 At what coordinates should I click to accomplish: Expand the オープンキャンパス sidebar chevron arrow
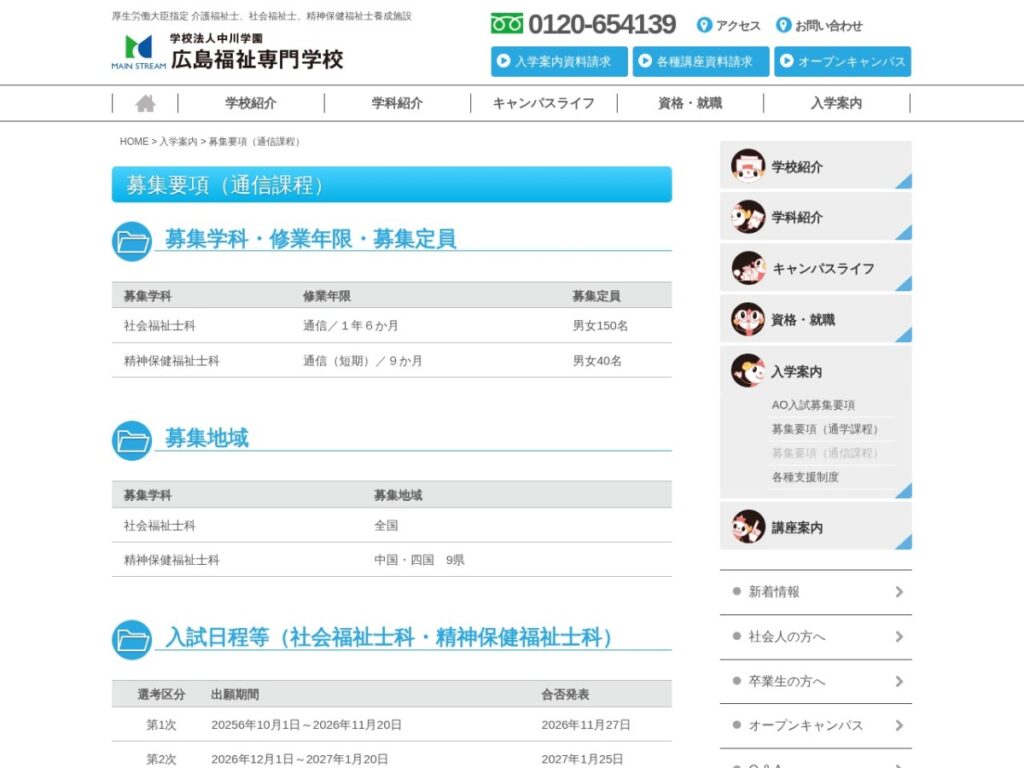(899, 725)
